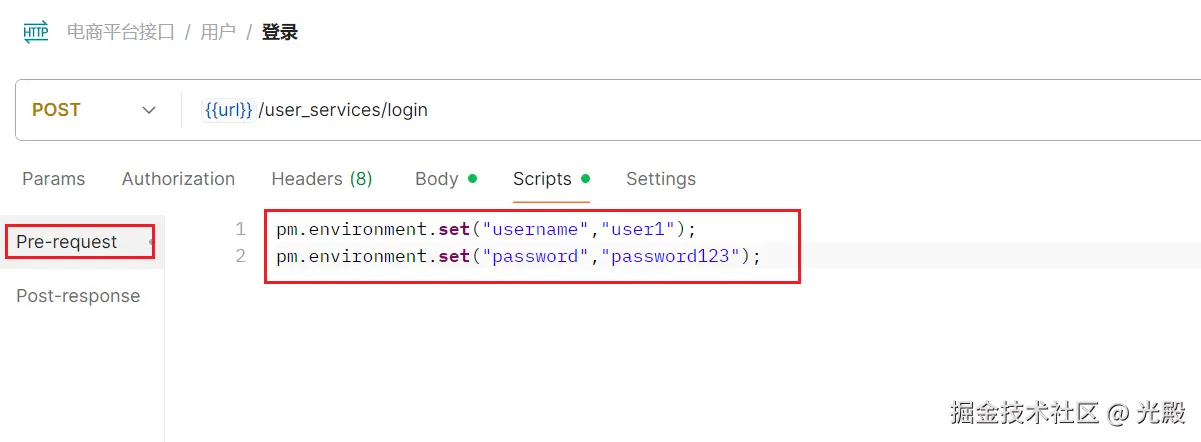This screenshot has width=1201, height=442.
Task: Click the {{url}} variable in the URL bar
Action: pyautogui.click(x=228, y=110)
